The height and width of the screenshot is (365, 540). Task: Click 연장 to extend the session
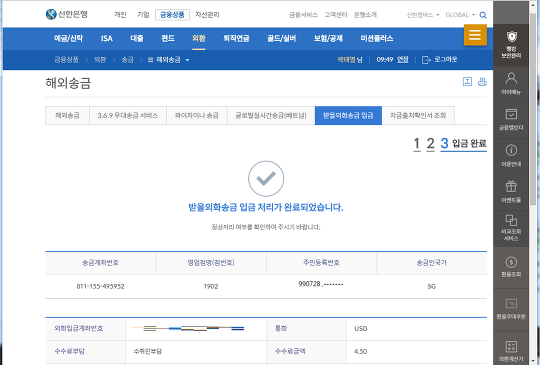tap(403, 60)
